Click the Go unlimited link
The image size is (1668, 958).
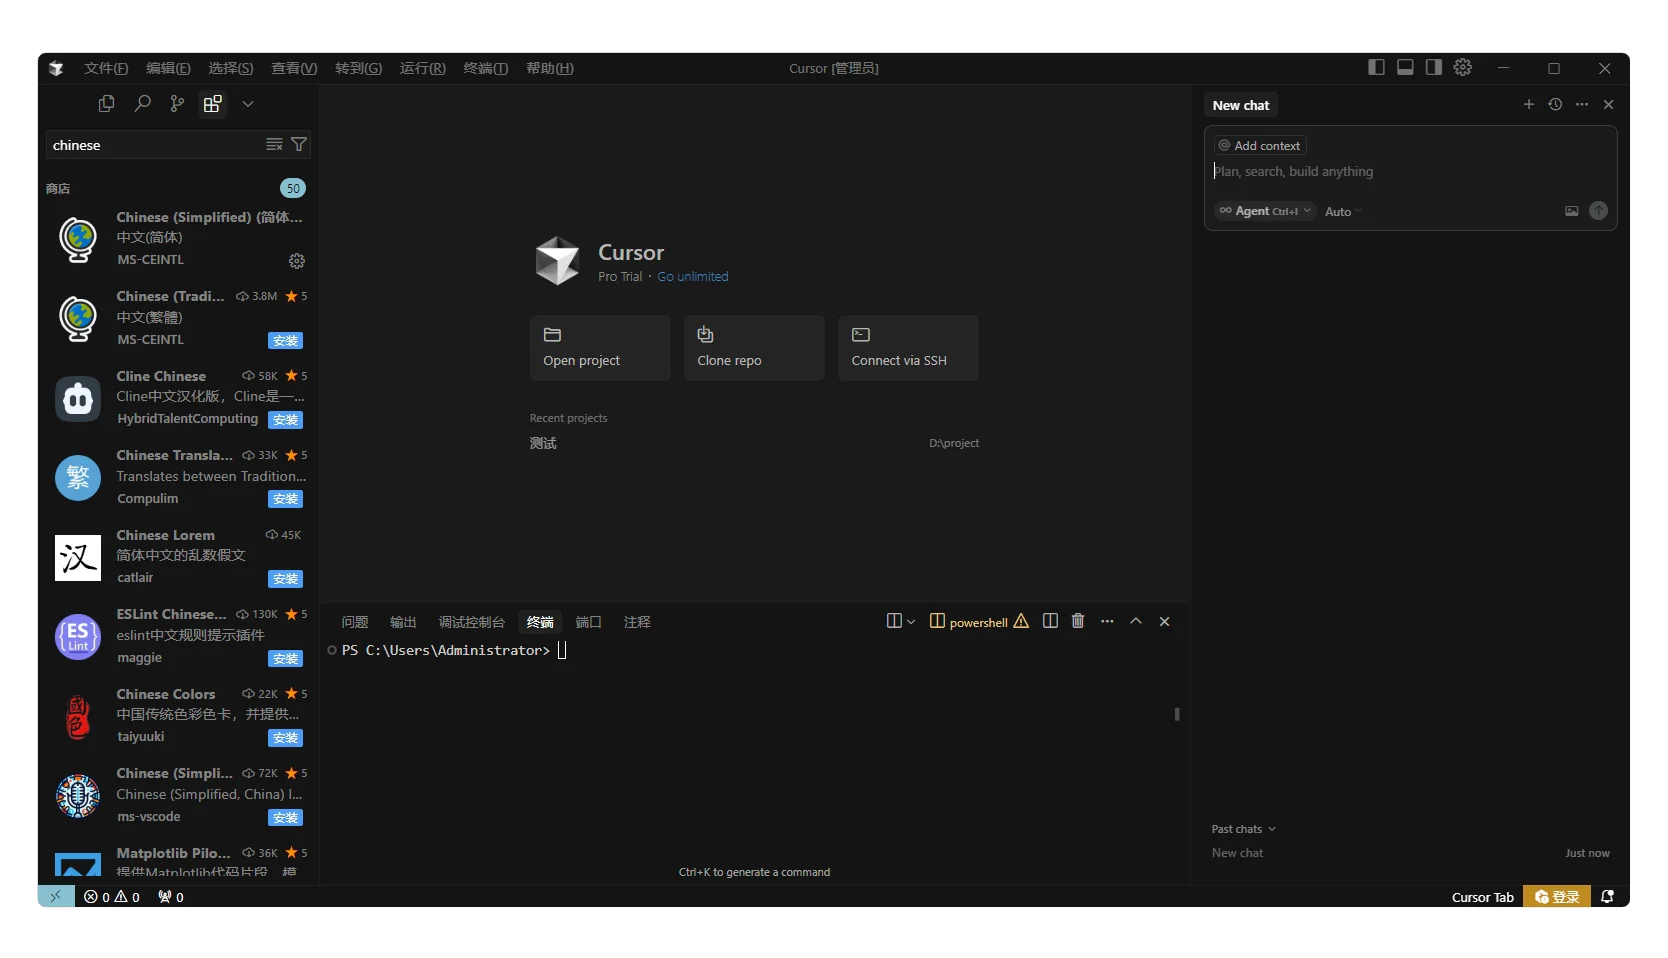692,277
